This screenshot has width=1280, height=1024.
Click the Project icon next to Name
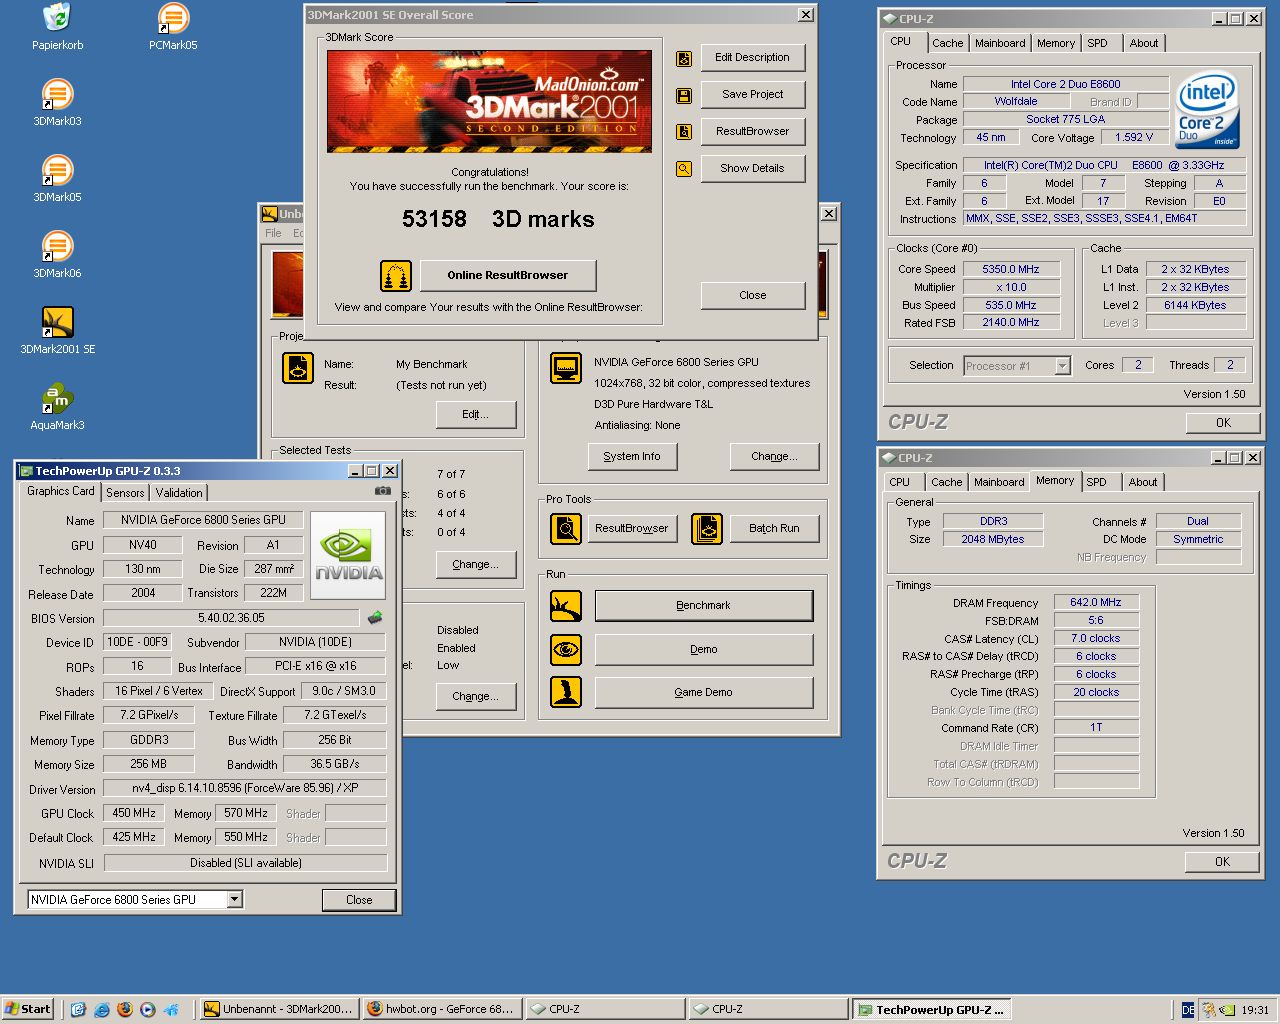click(x=298, y=369)
